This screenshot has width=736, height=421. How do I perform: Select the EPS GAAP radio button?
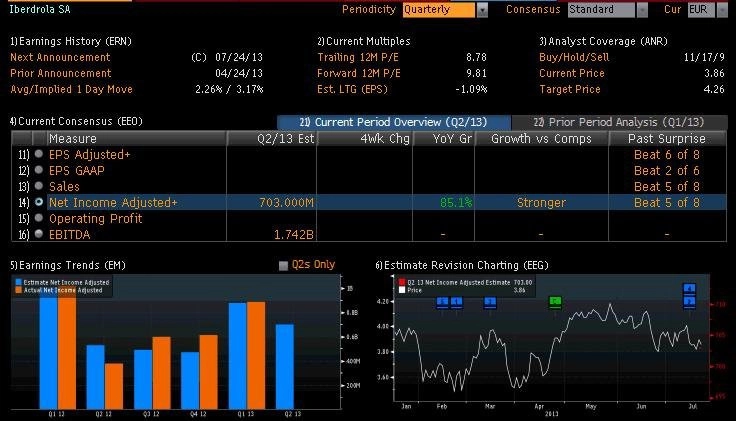(39, 170)
